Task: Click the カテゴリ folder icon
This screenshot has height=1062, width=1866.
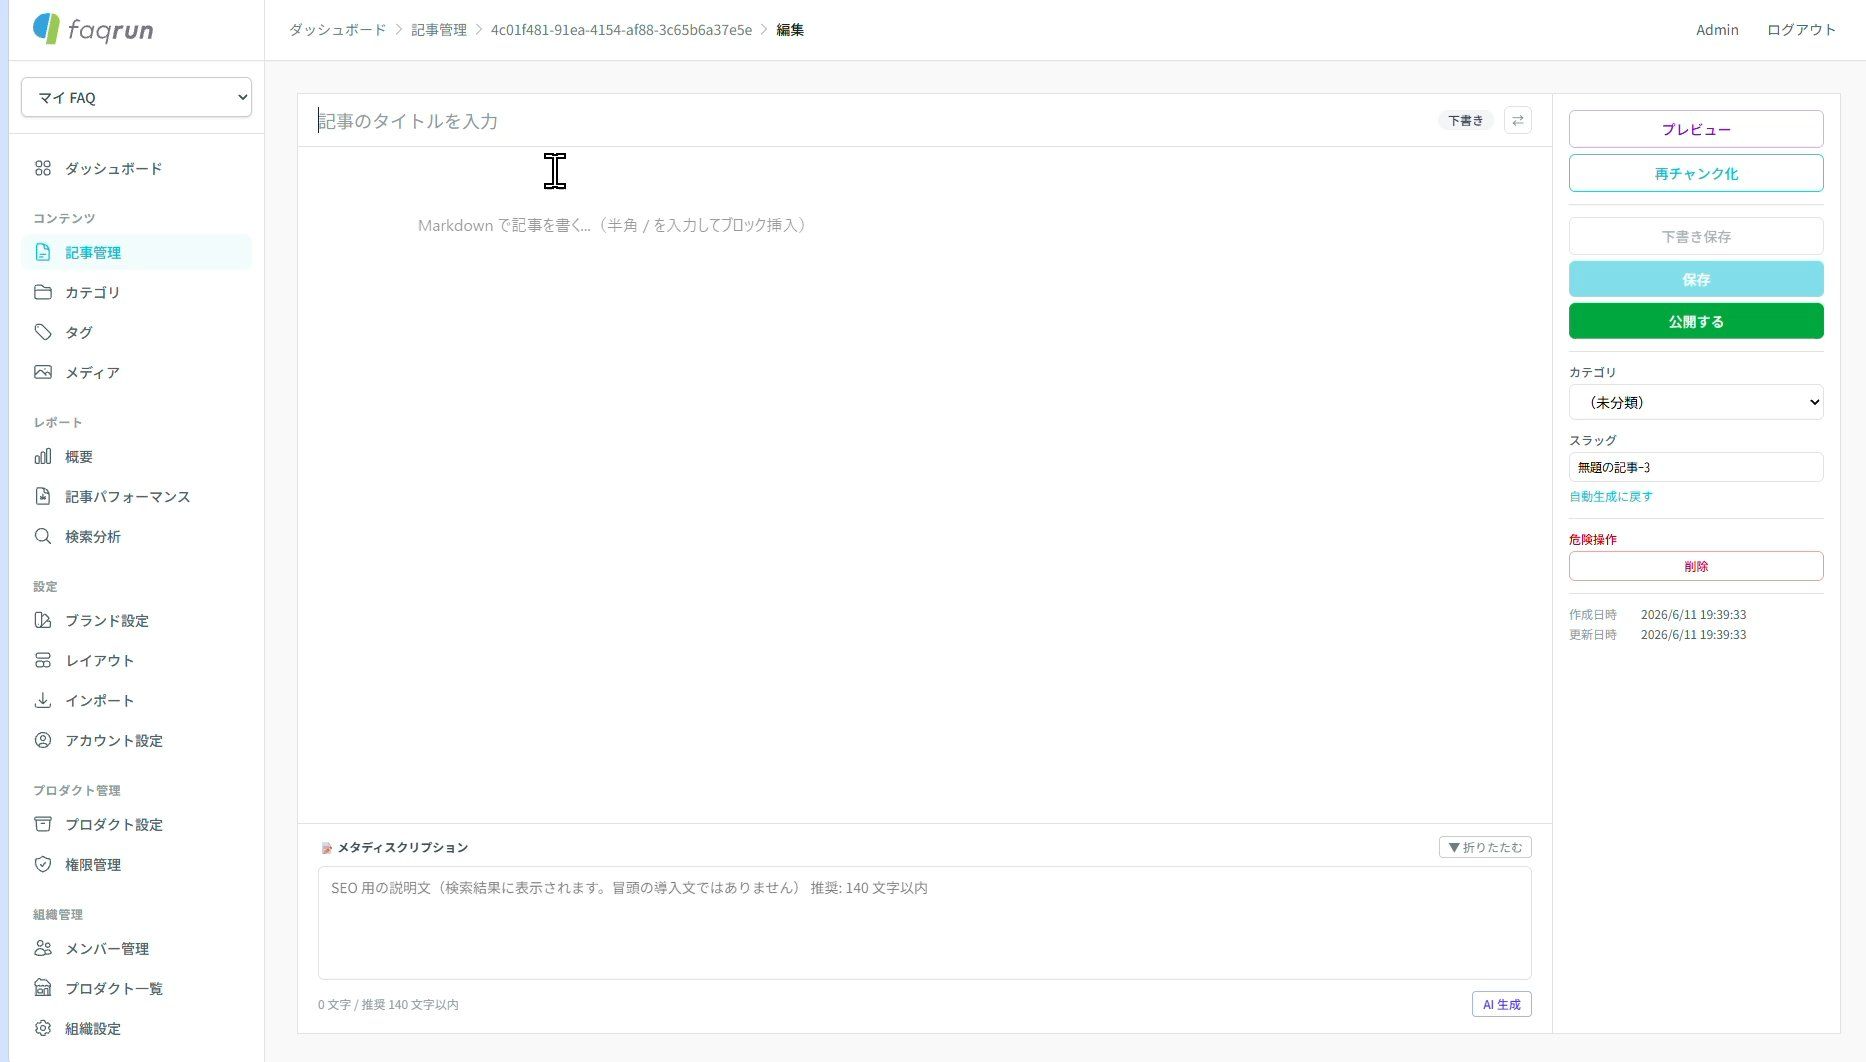Action: click(43, 292)
